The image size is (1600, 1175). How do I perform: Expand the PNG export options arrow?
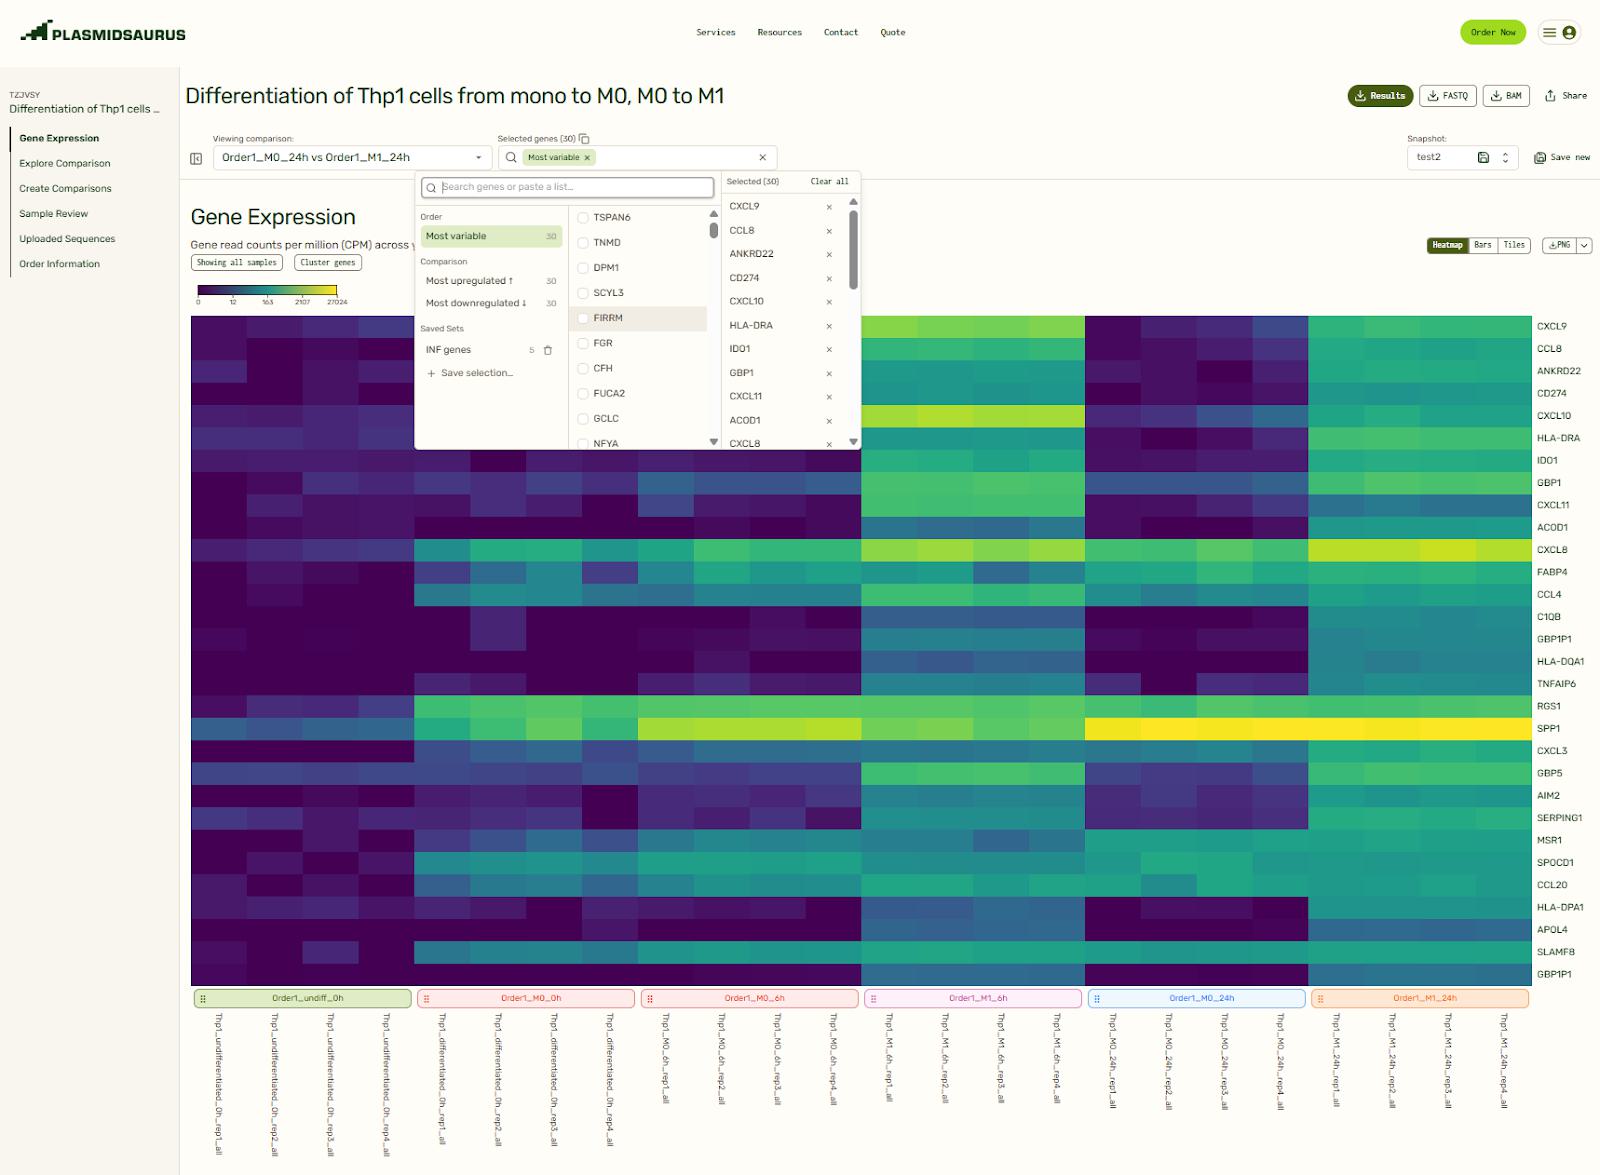[x=1584, y=245]
